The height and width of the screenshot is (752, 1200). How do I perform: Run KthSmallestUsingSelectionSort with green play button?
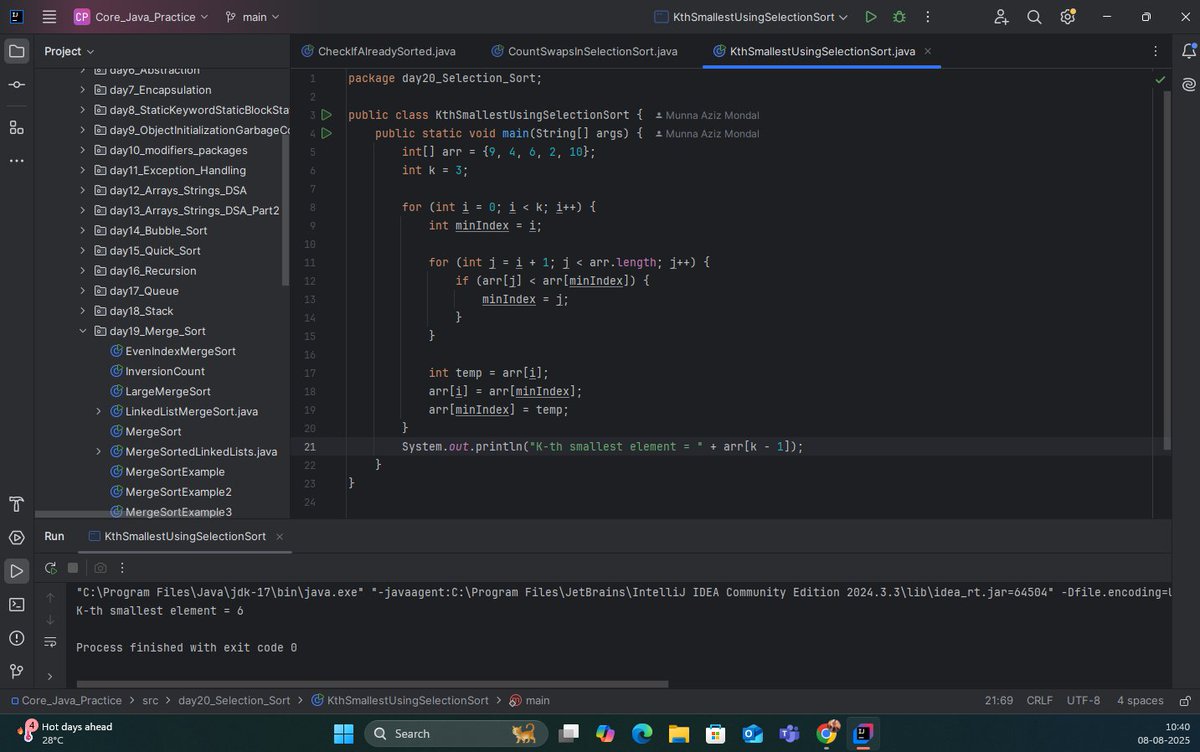(871, 17)
